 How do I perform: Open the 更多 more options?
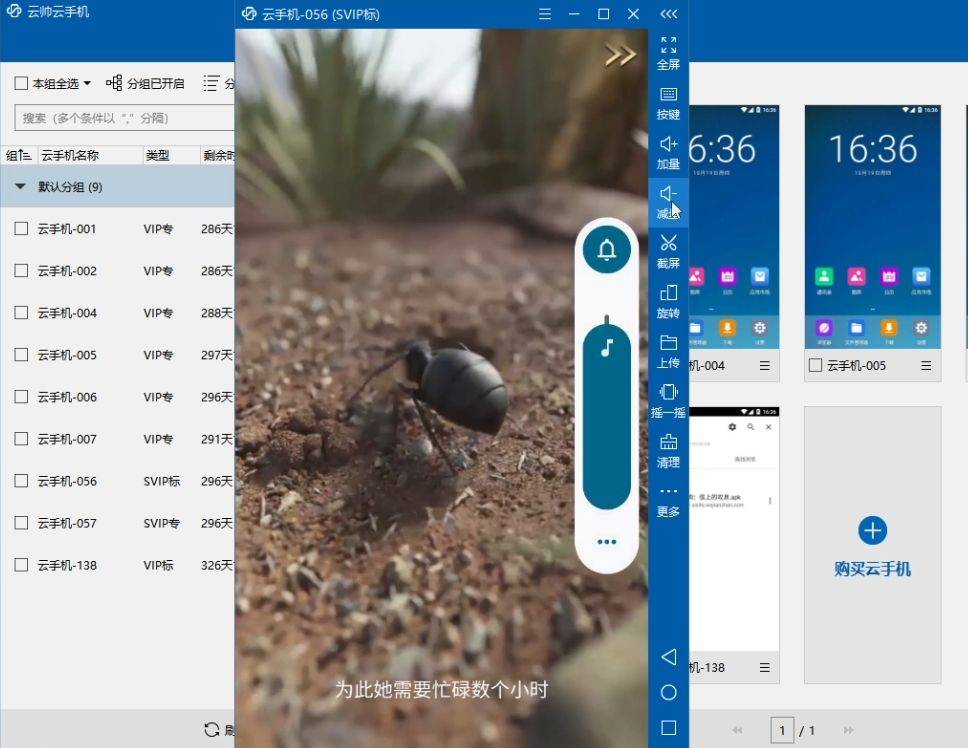coord(668,501)
